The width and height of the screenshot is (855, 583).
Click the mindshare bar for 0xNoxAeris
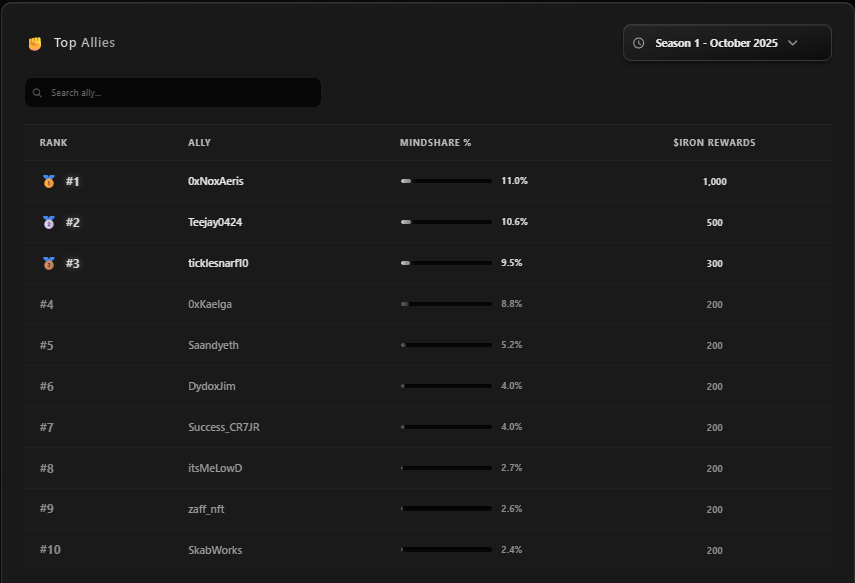pos(446,181)
